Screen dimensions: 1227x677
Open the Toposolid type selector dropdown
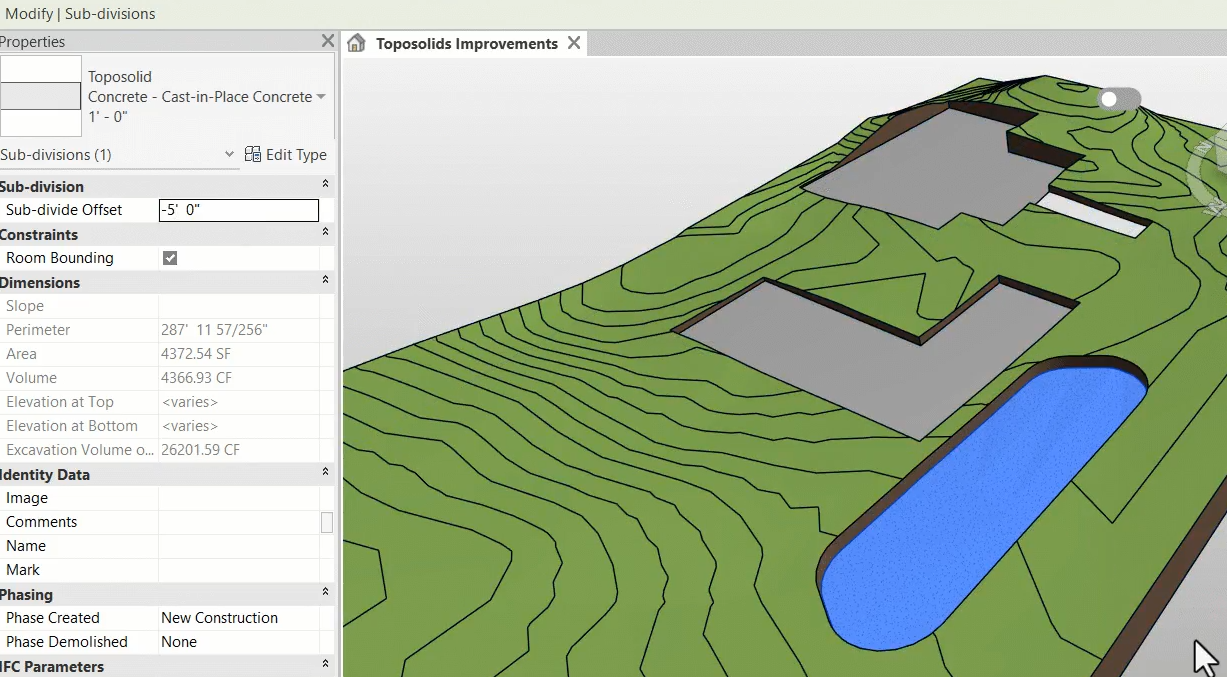321,97
